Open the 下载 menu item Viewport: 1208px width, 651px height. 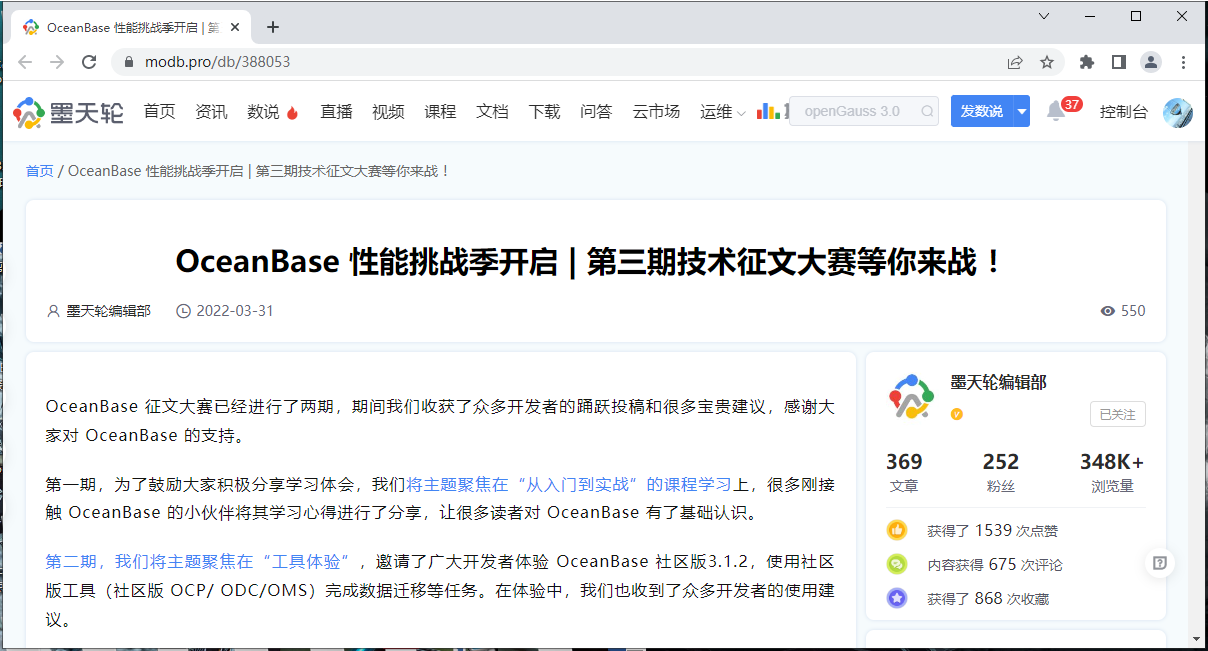(x=544, y=112)
